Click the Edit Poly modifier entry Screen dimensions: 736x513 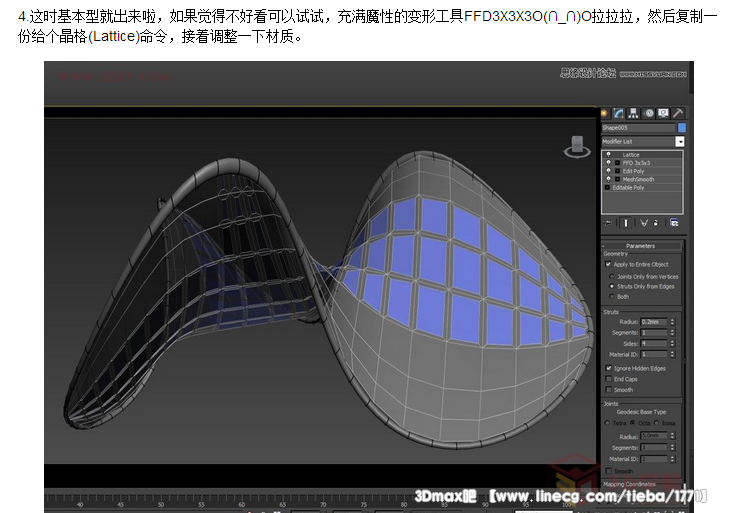635,171
